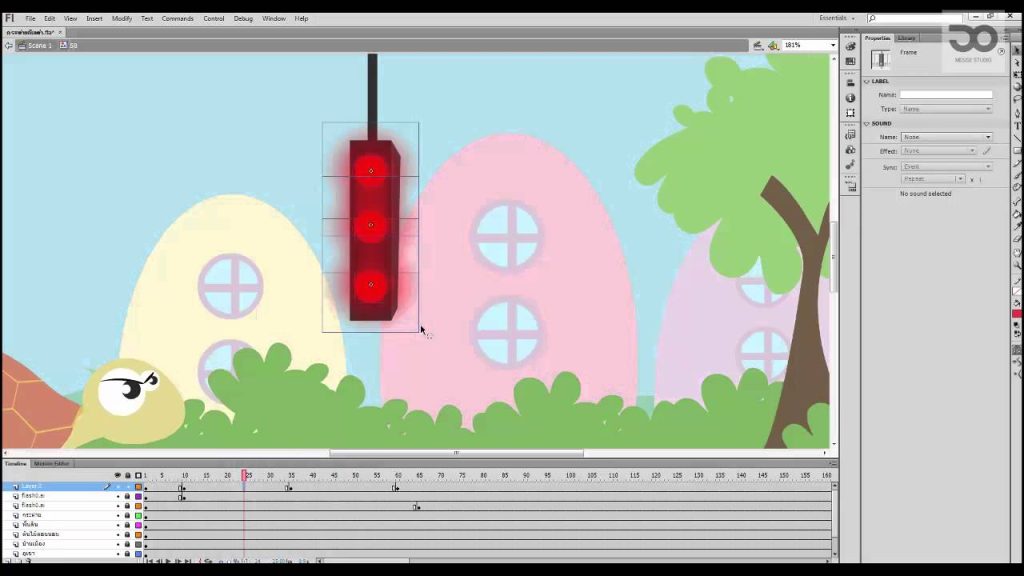This screenshot has height=576, width=1024.
Task: Toggle the lock on the purple flash0 layer
Action: [127, 496]
